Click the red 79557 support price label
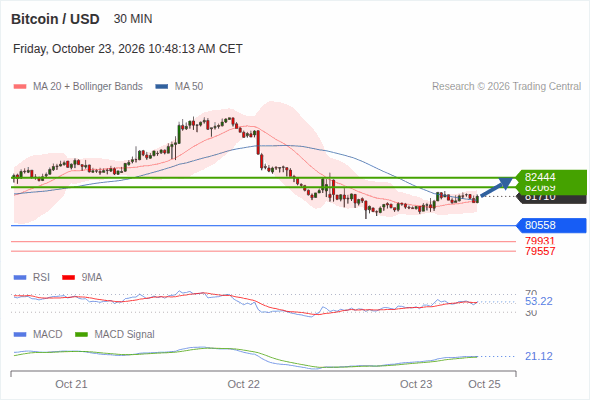Viewport: 590px width, 400px height. pyautogui.click(x=540, y=251)
